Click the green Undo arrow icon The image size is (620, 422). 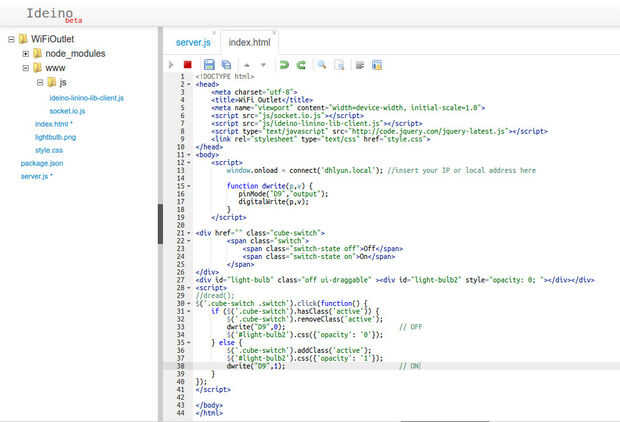point(284,65)
